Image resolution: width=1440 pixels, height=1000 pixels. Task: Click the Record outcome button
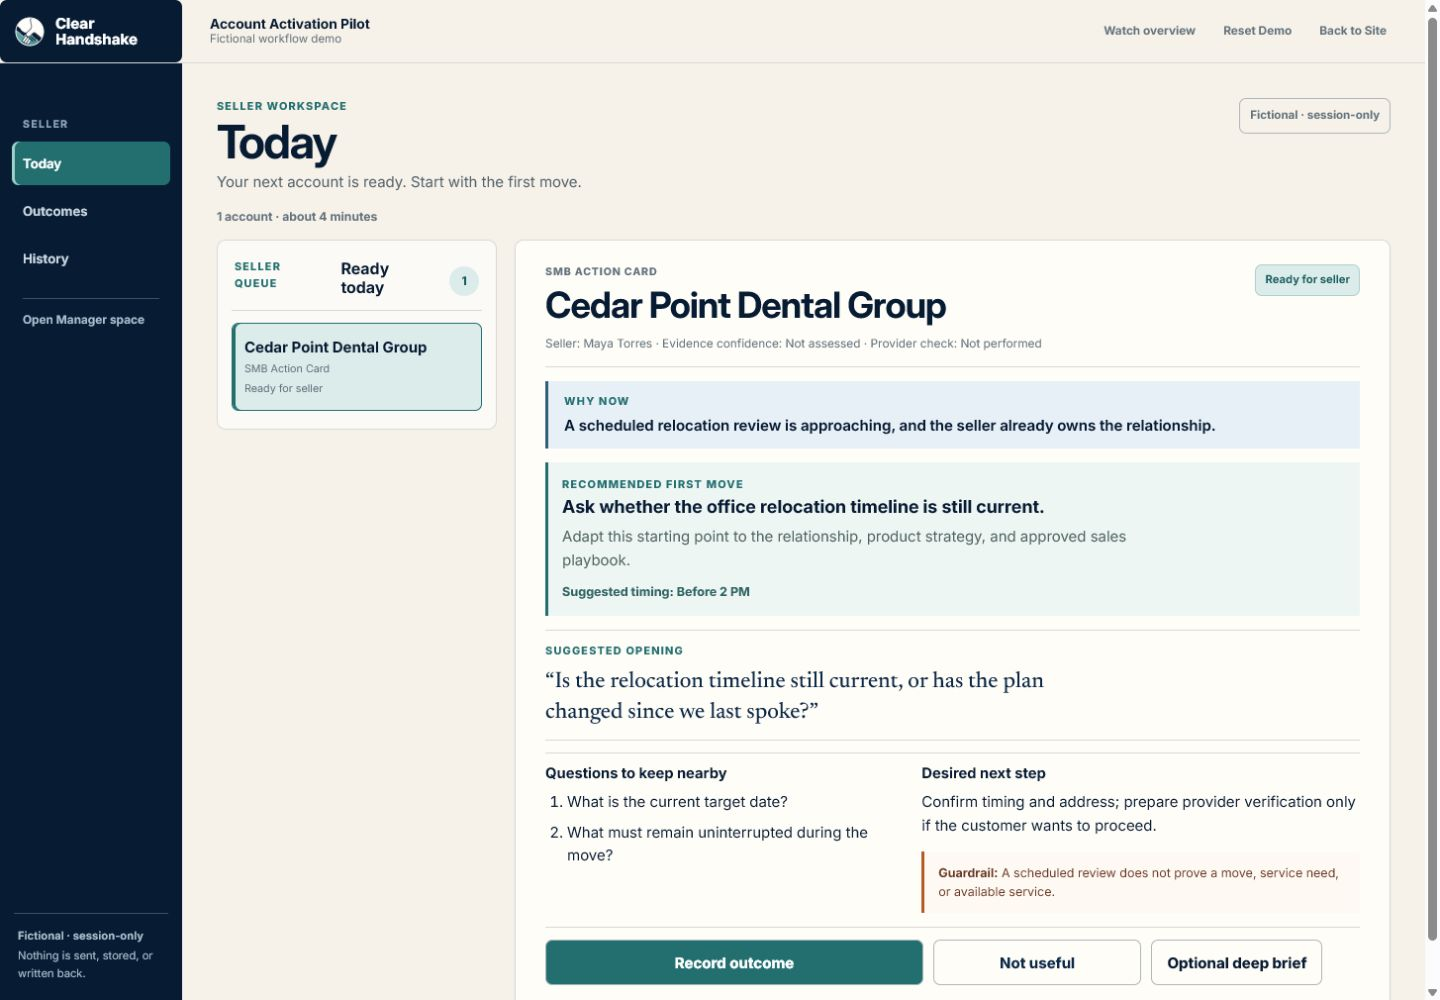click(734, 962)
